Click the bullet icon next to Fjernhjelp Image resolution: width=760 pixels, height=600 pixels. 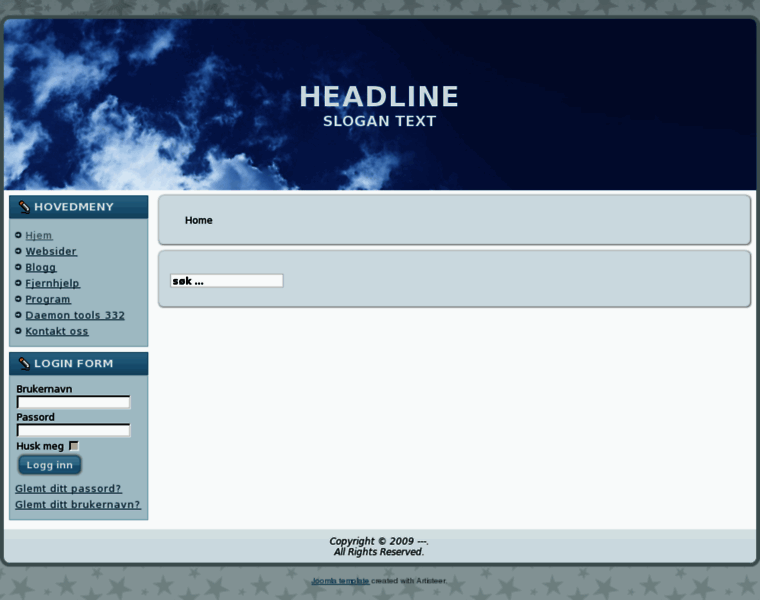click(18, 283)
